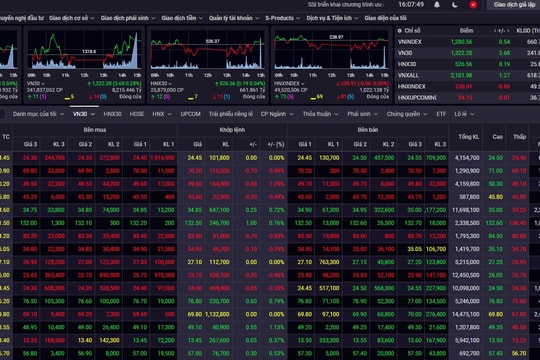Open the VN30 intraday chart
This screenshot has height=360, width=540.
pyautogui.click(x=84, y=50)
